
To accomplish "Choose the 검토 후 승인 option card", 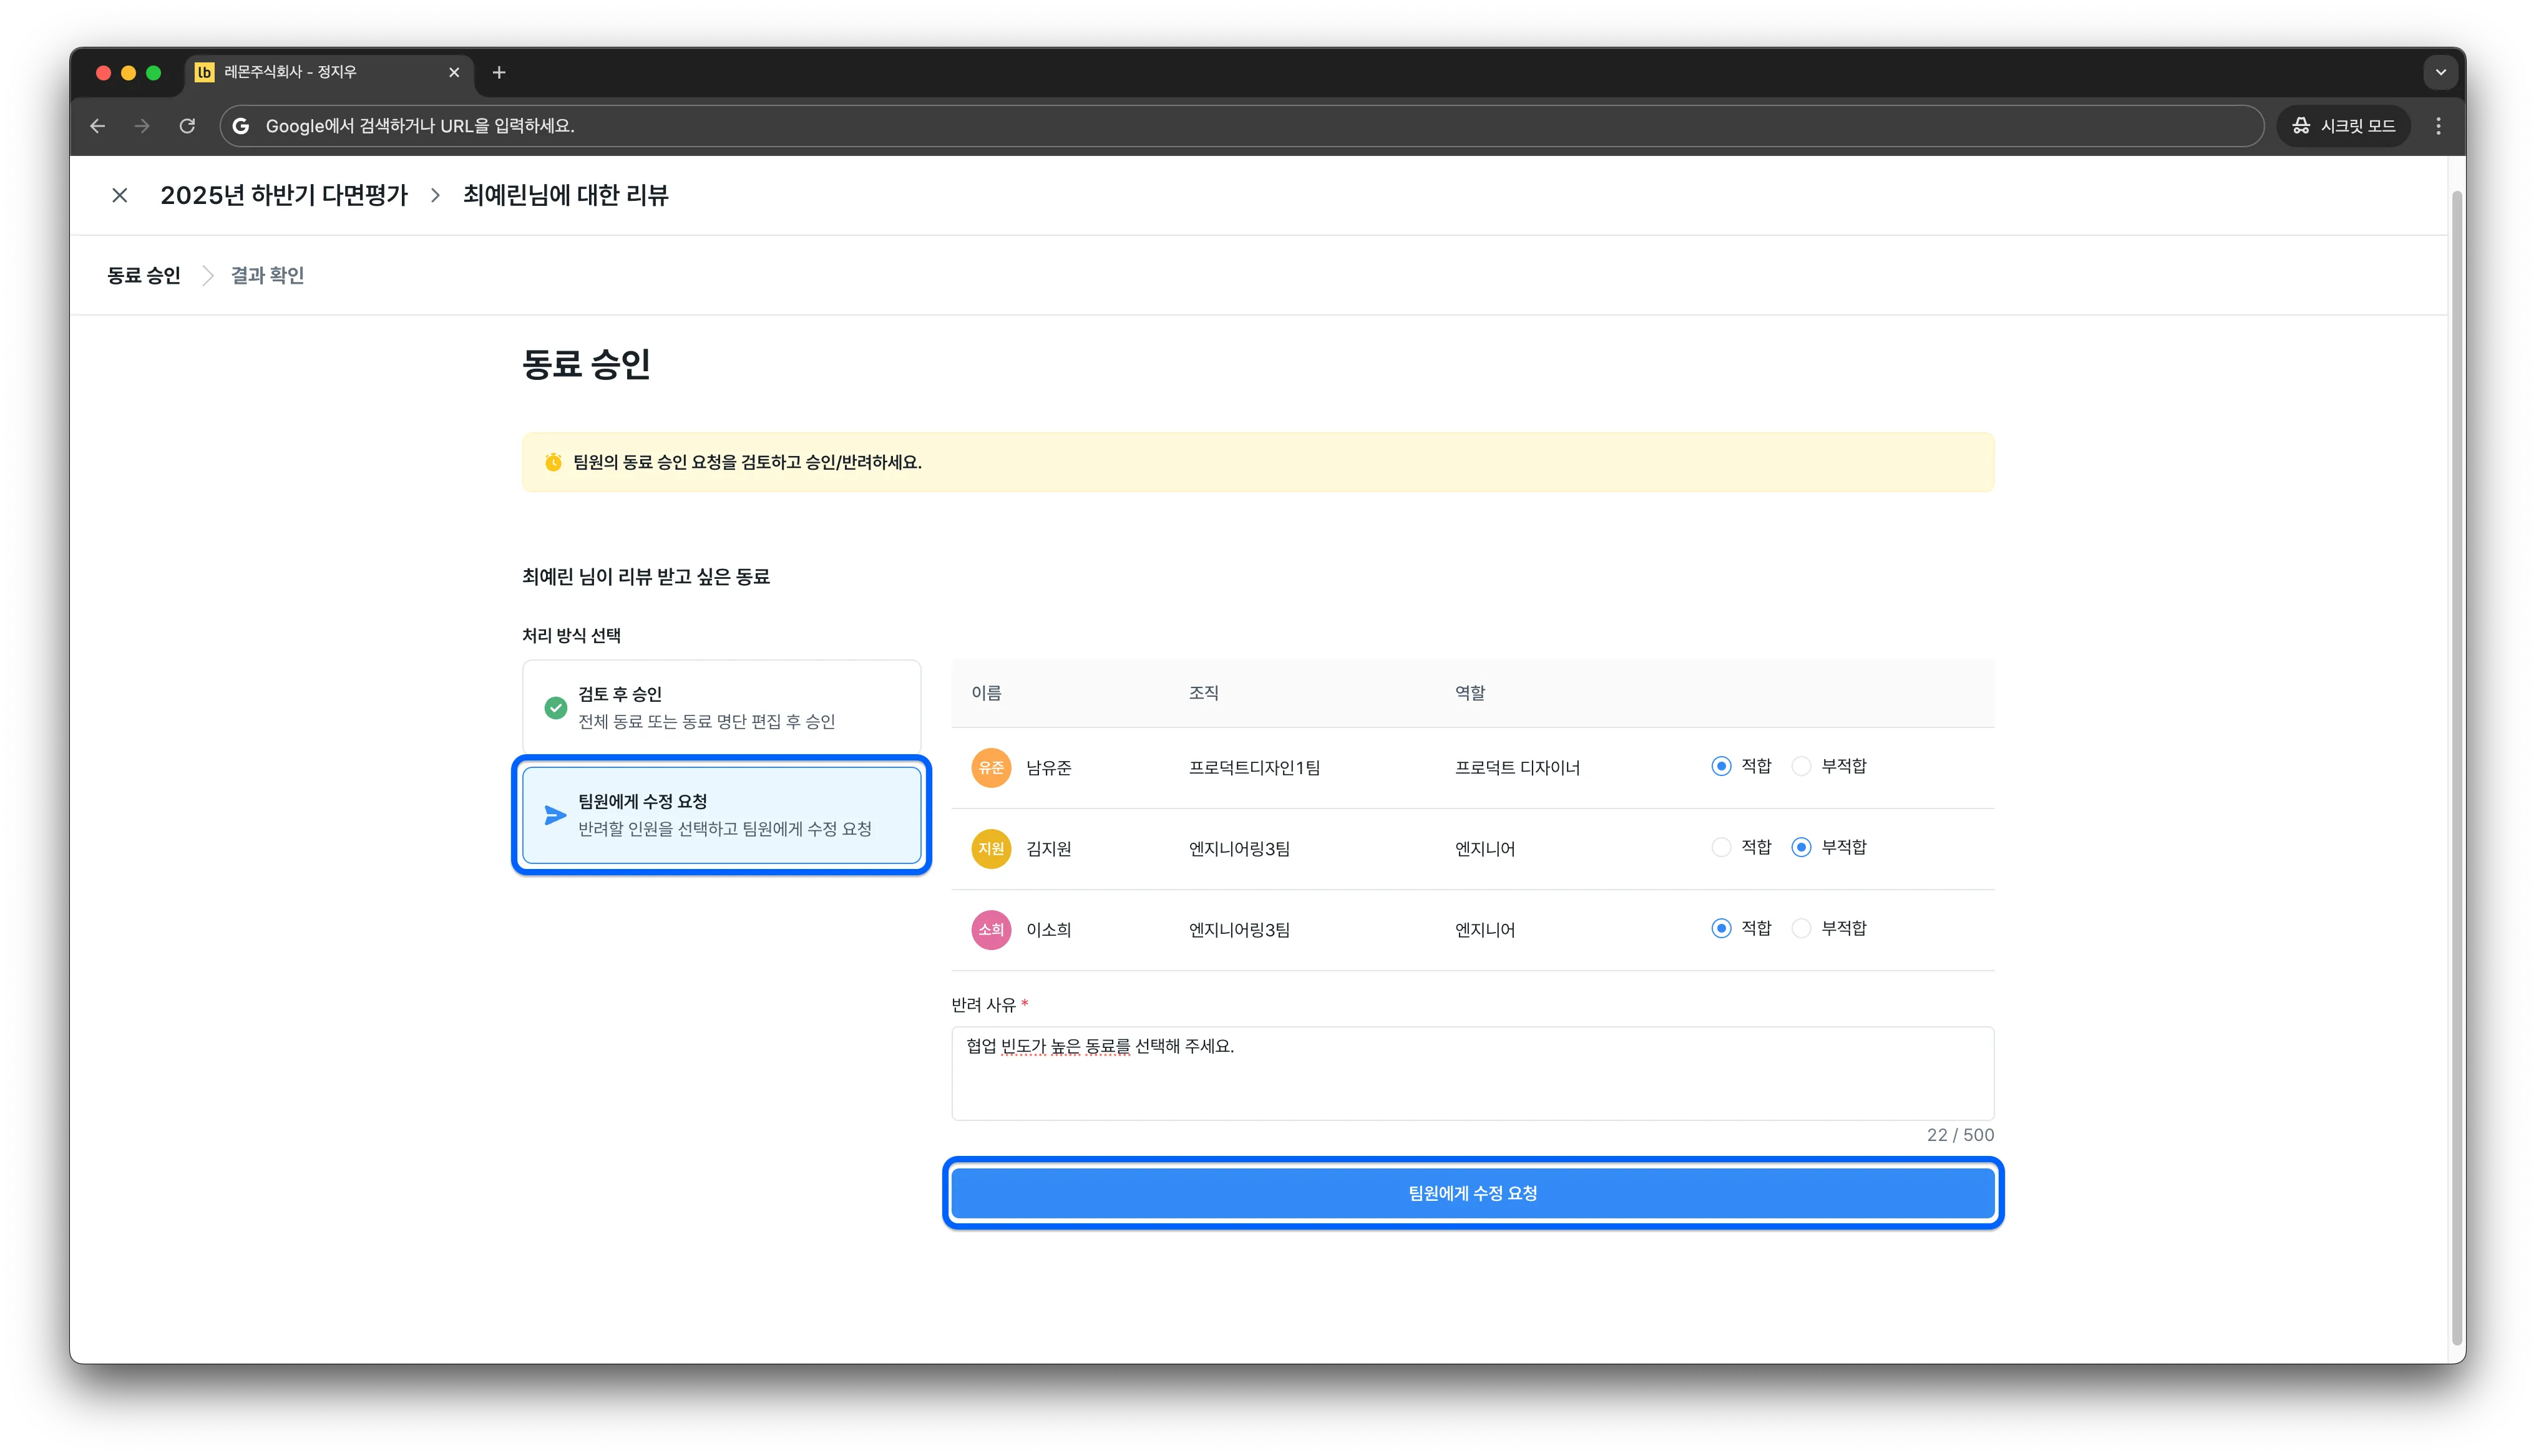I will (721, 707).
